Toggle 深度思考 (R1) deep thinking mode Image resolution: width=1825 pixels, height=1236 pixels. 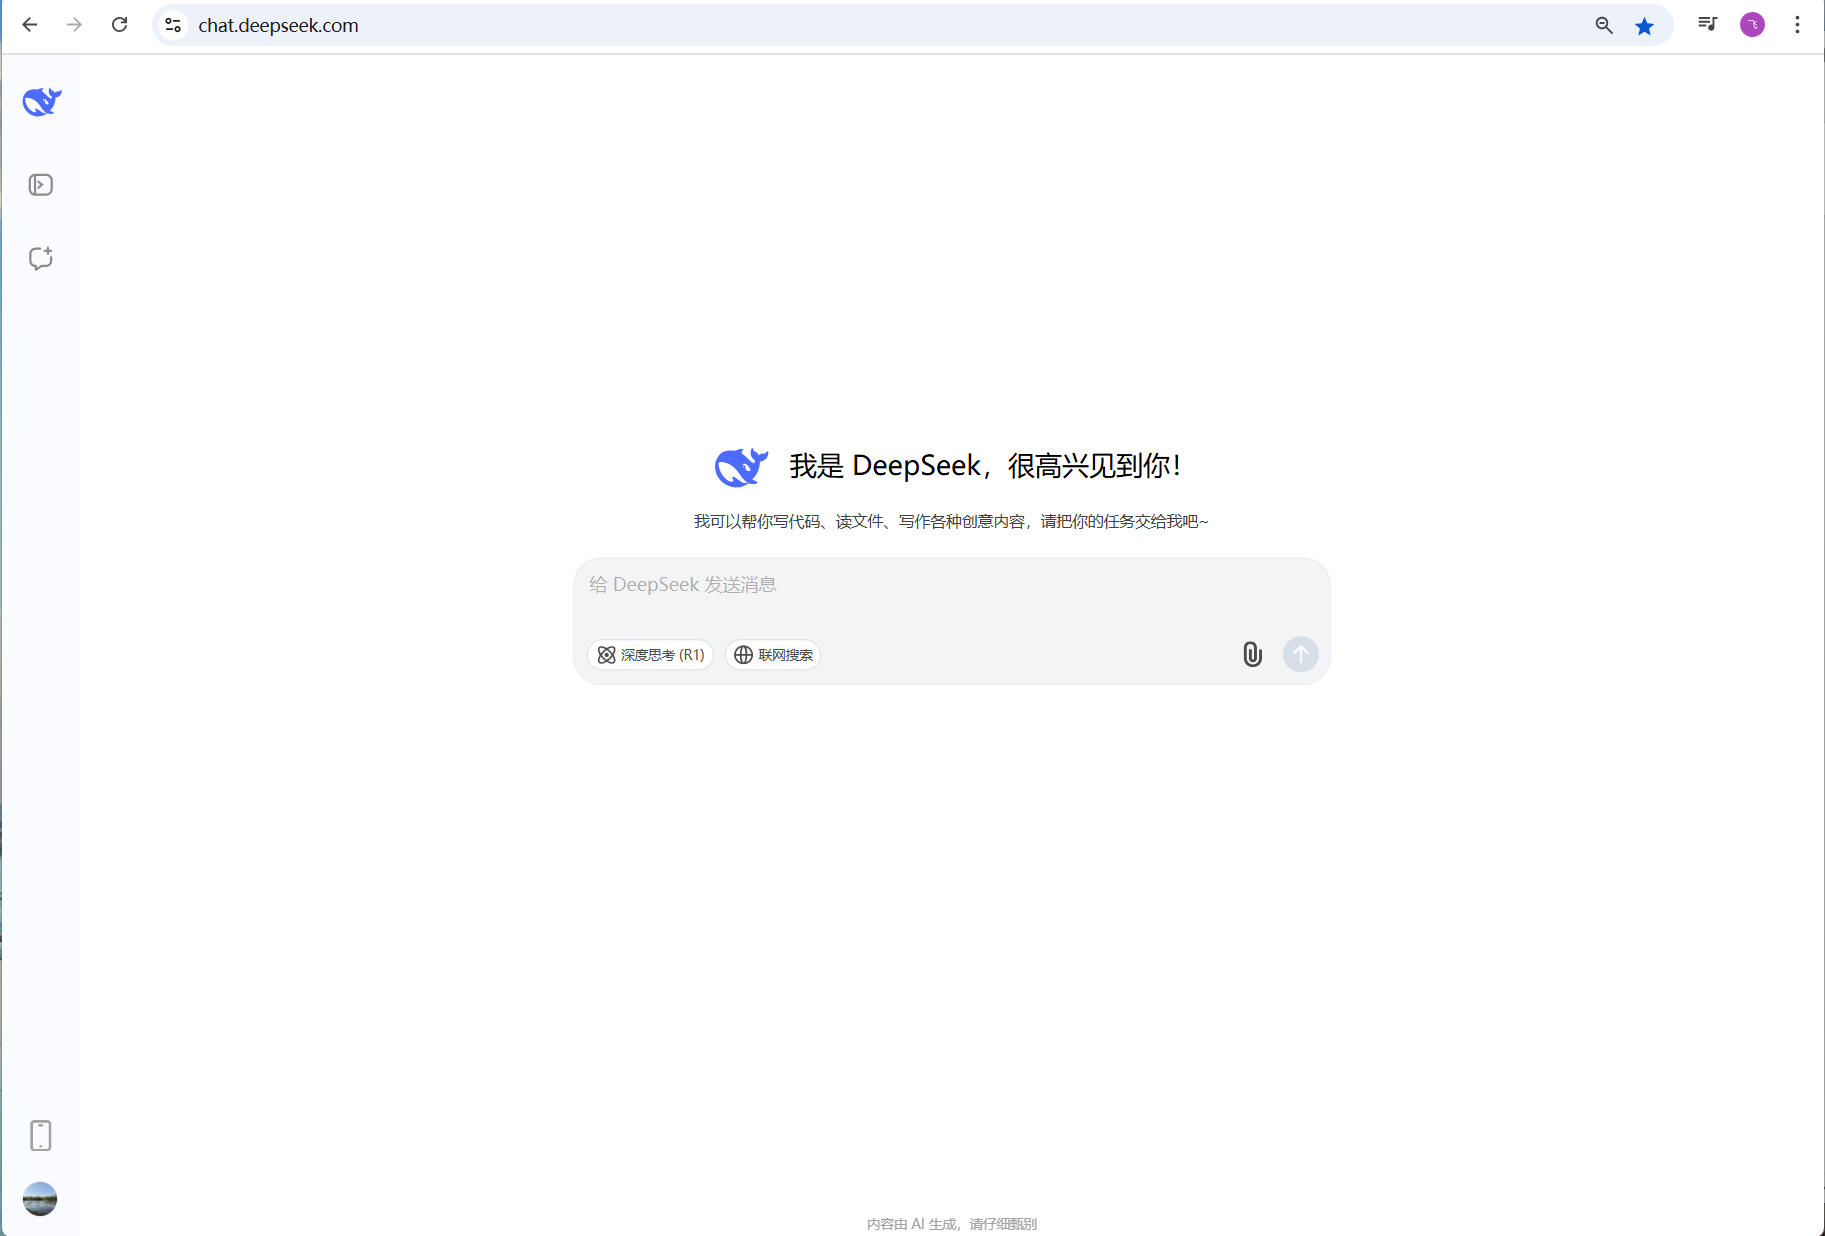click(x=650, y=655)
